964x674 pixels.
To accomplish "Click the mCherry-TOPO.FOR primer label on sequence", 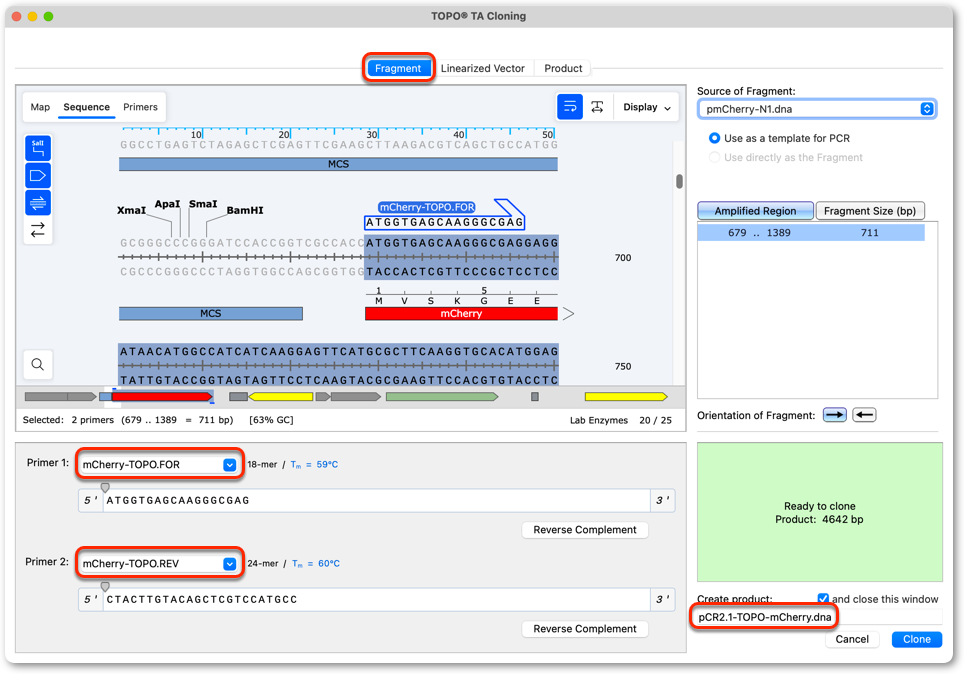I will (427, 207).
